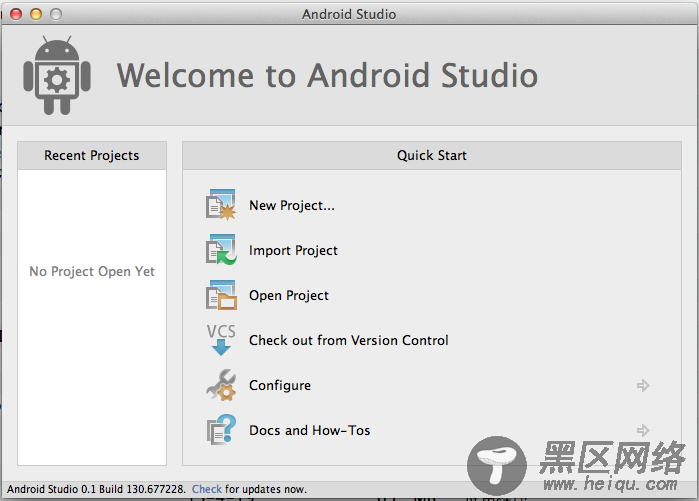This screenshot has height=501, width=699.
Task: Click the Import Project icon
Action: pyautogui.click(x=221, y=250)
